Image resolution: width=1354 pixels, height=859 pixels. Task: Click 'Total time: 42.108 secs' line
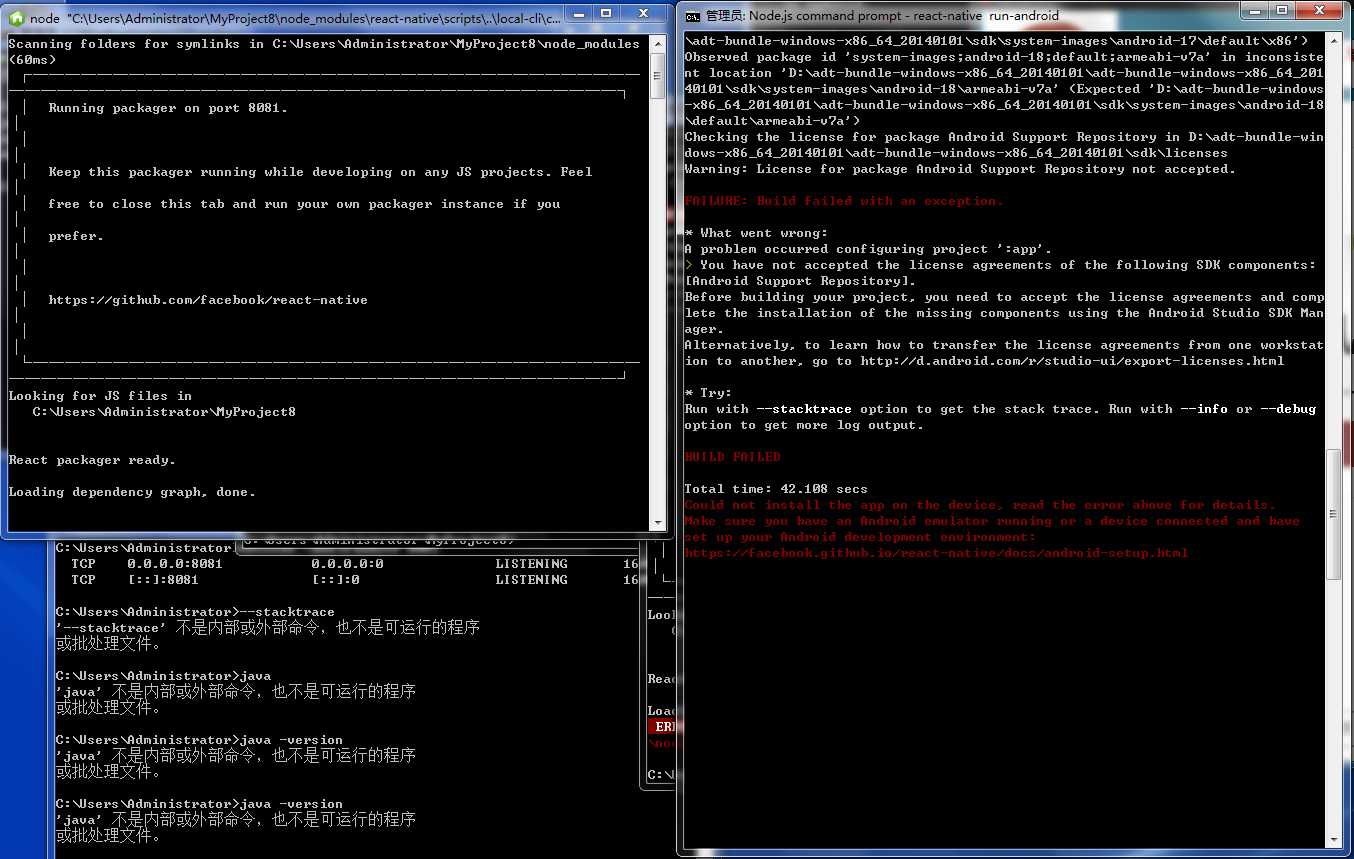point(776,489)
